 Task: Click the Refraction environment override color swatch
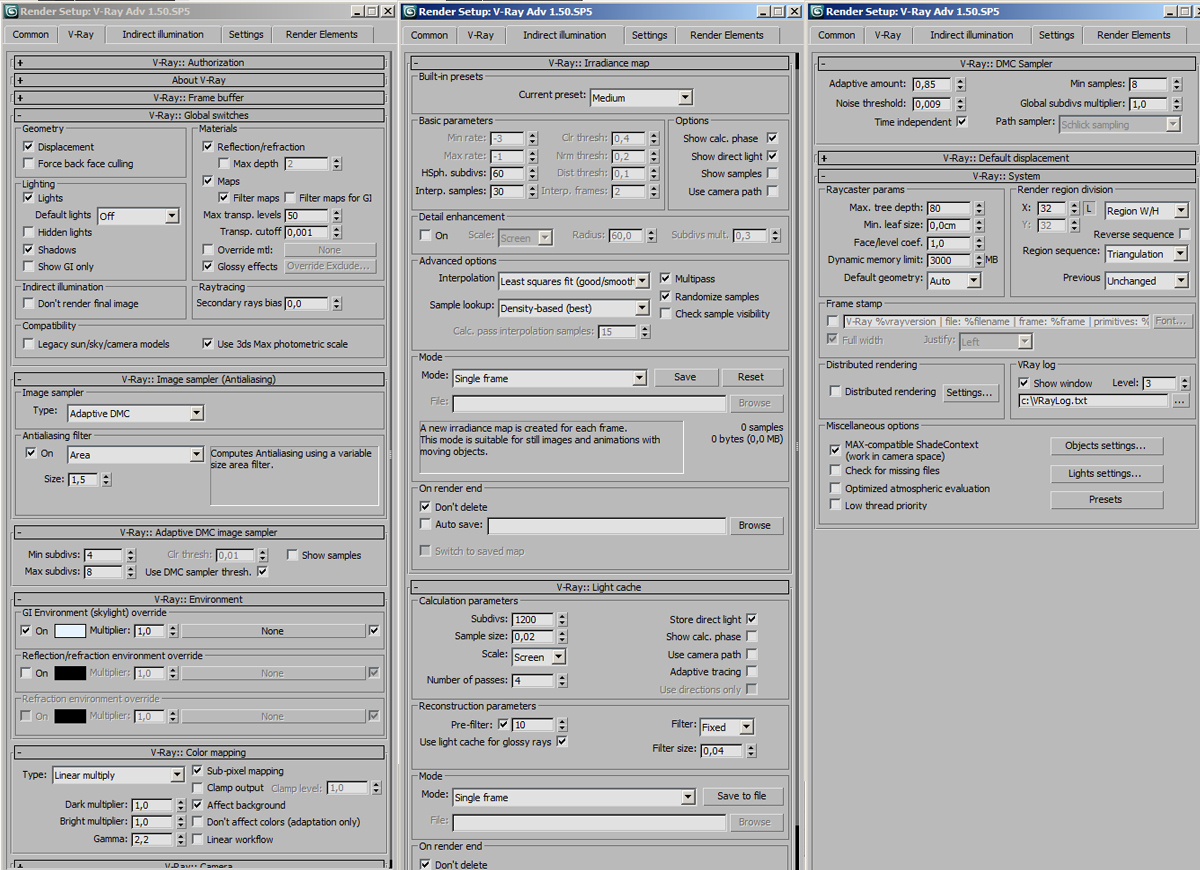pyautogui.click(x=70, y=717)
